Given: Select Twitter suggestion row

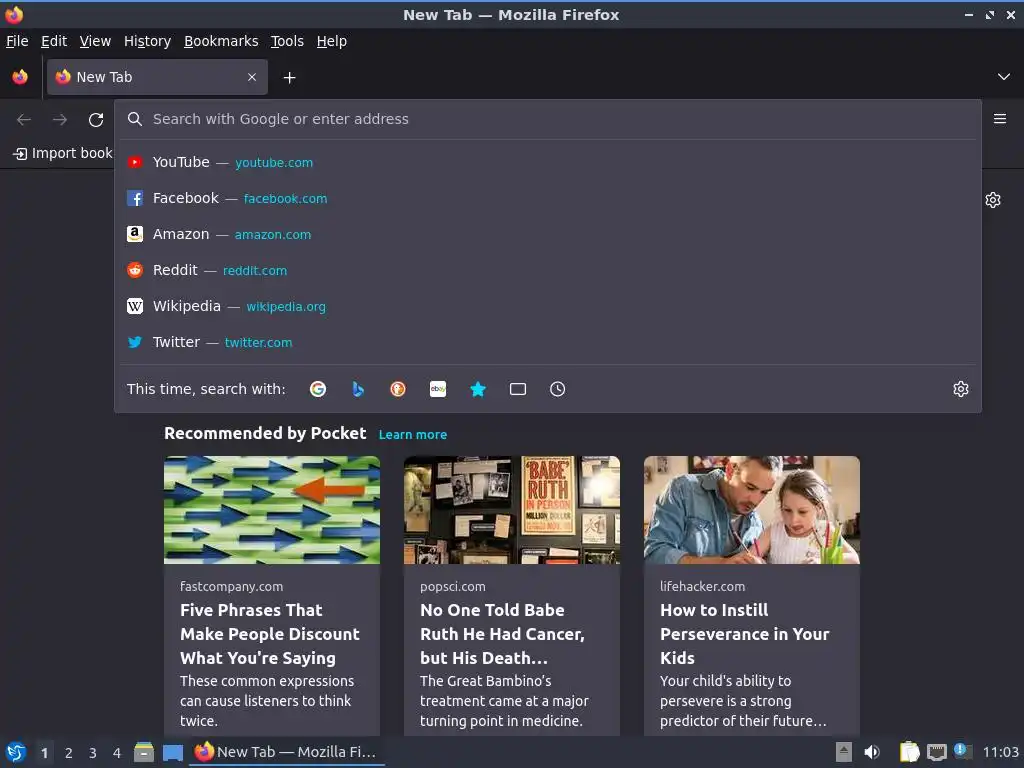Looking at the screenshot, I should tap(548, 342).
